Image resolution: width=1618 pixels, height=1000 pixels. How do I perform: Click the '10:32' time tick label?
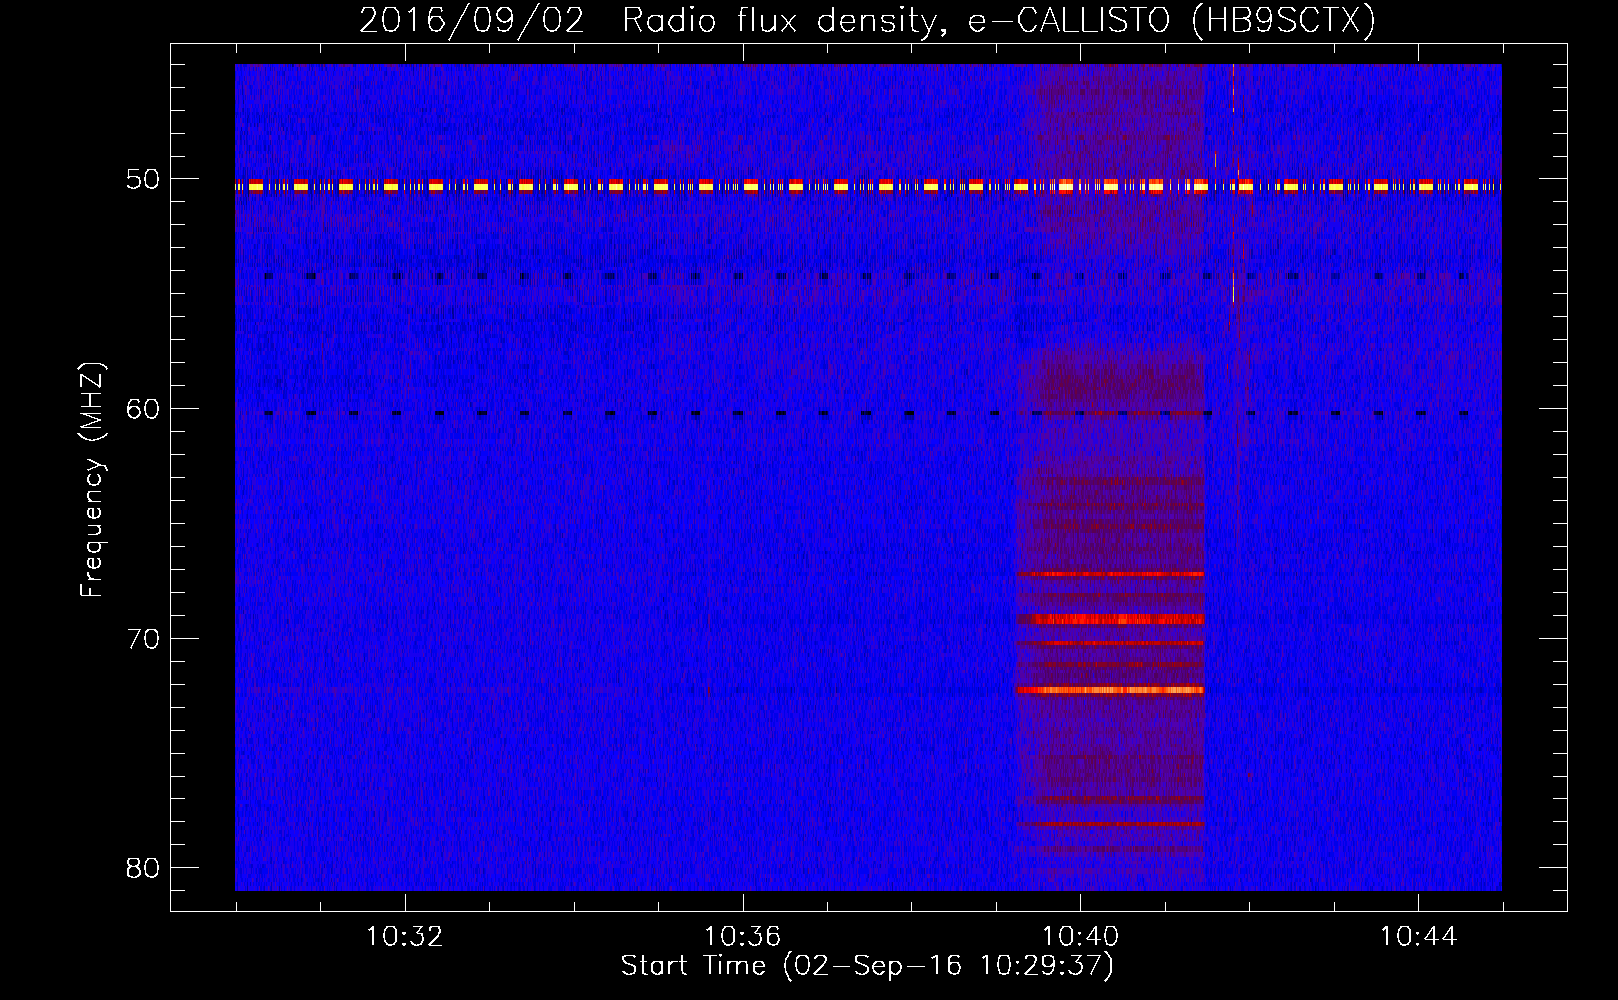click(404, 937)
